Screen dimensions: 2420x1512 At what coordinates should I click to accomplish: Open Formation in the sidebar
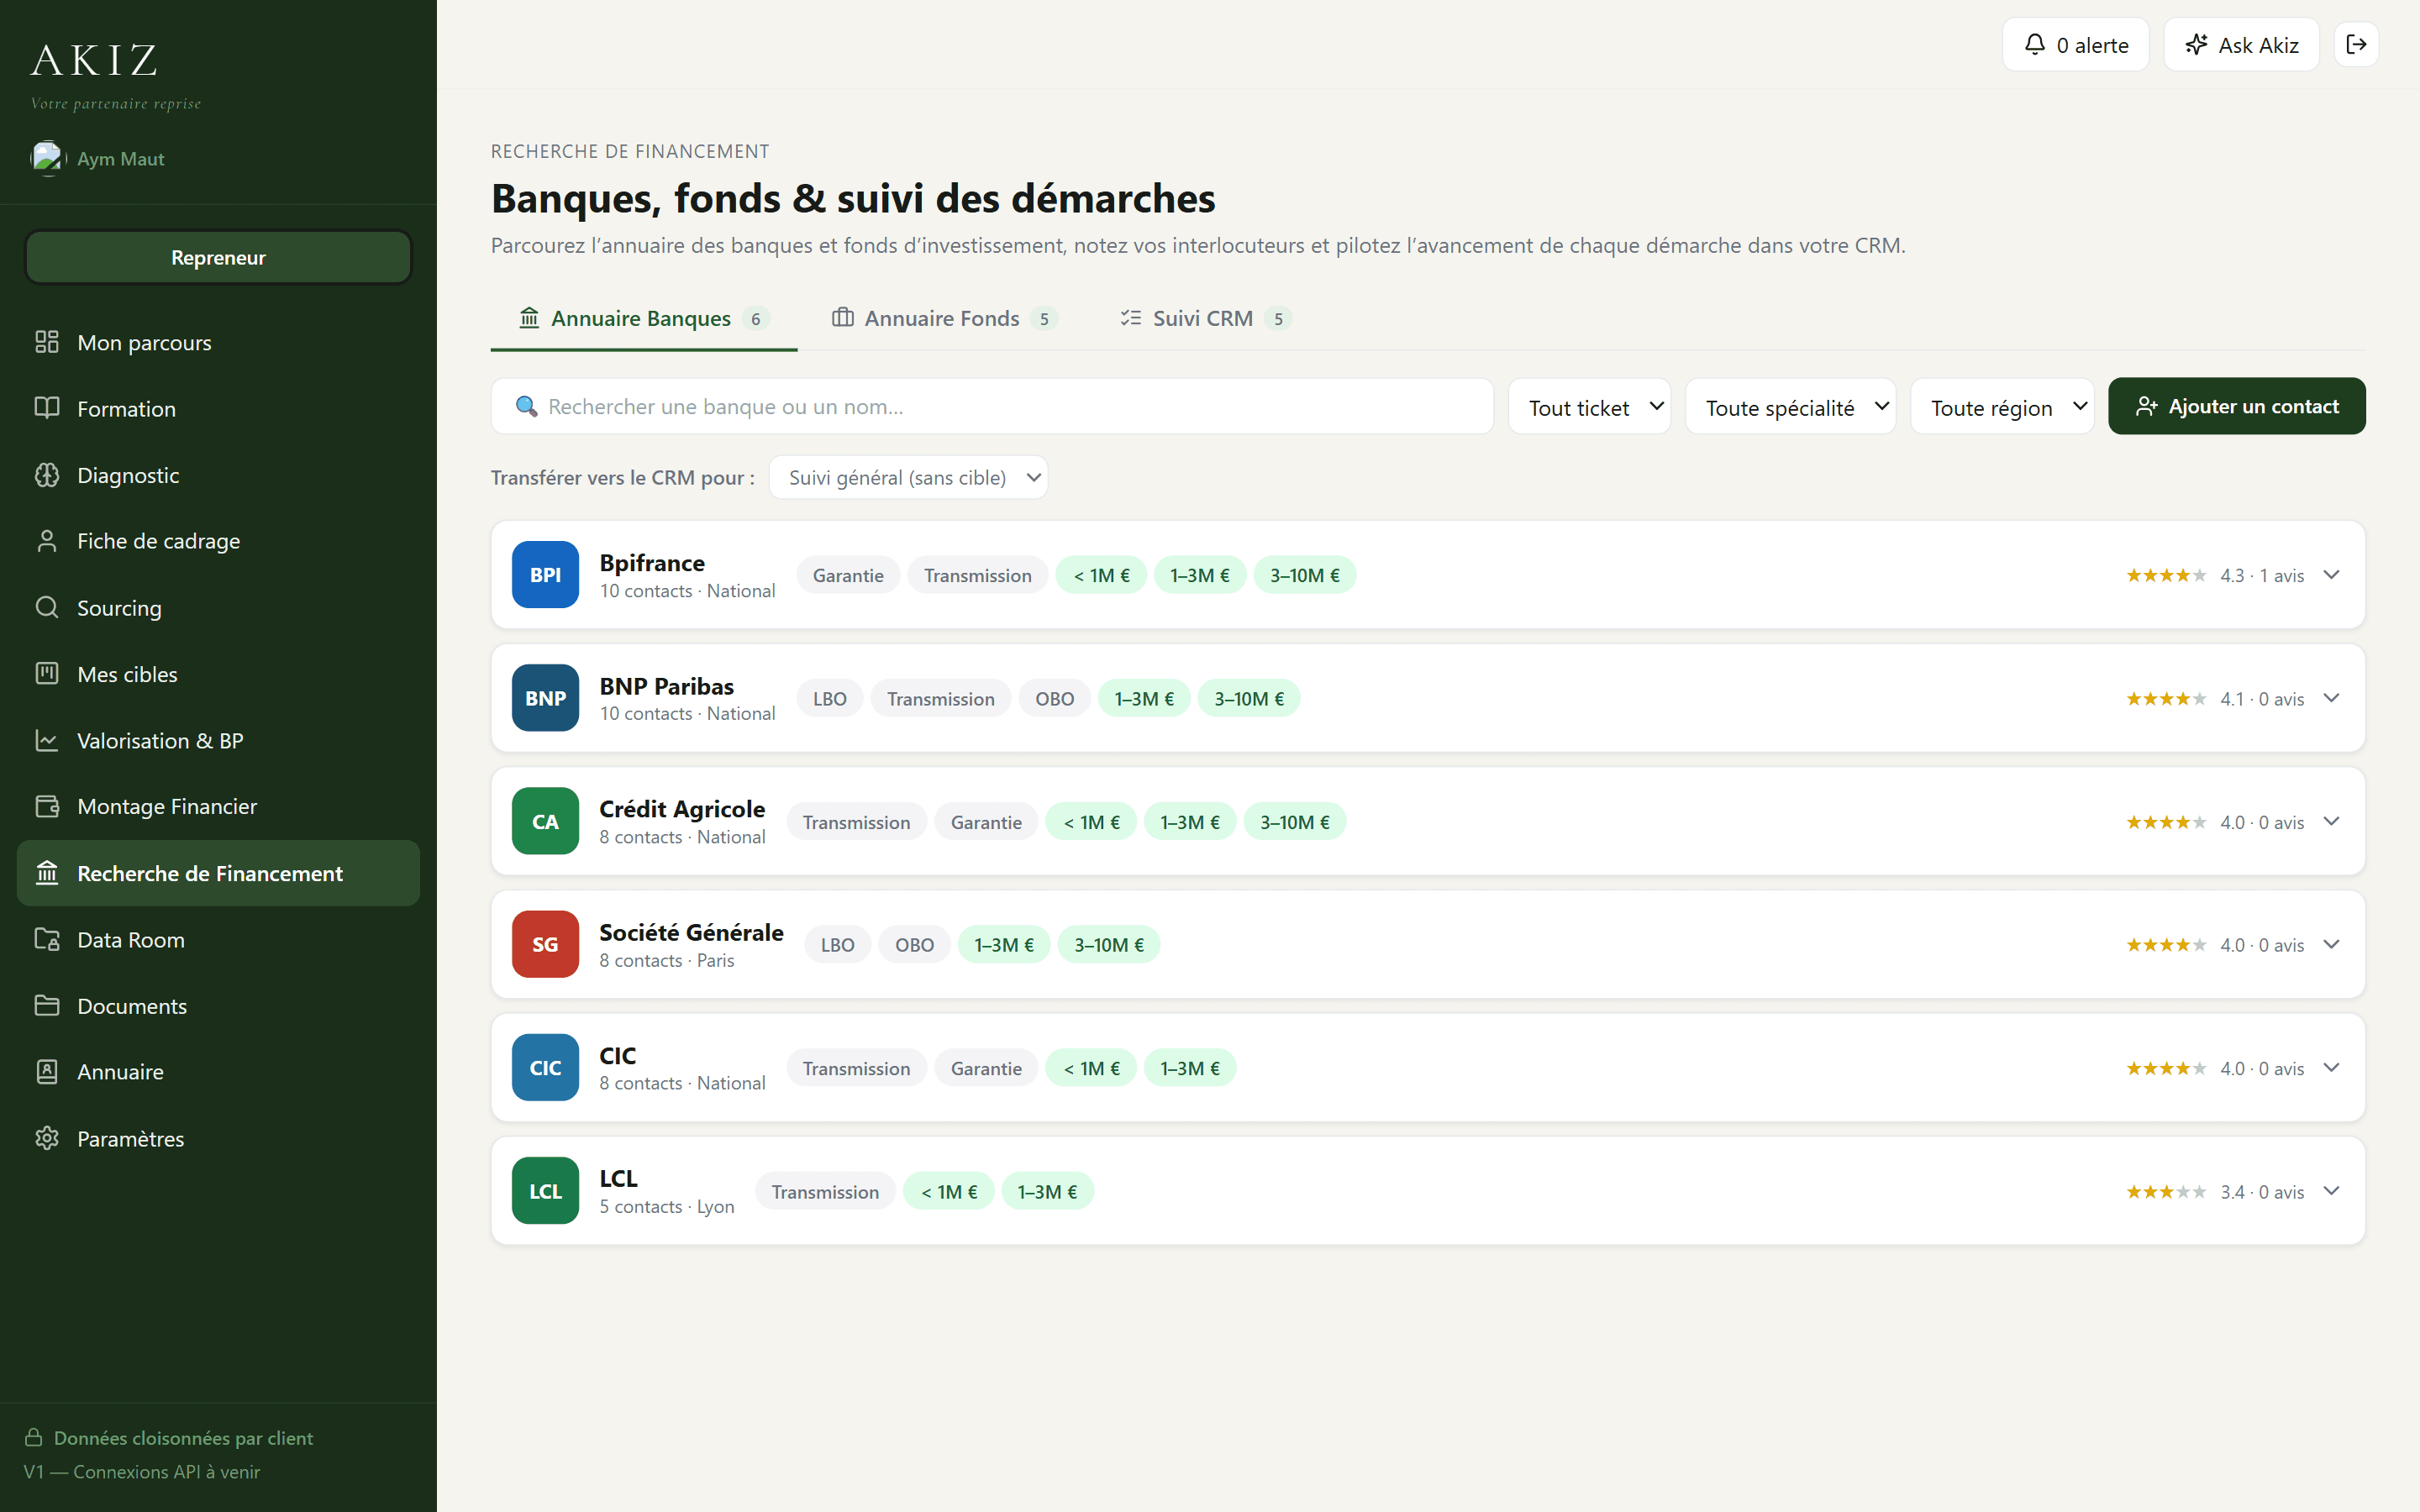(218, 408)
